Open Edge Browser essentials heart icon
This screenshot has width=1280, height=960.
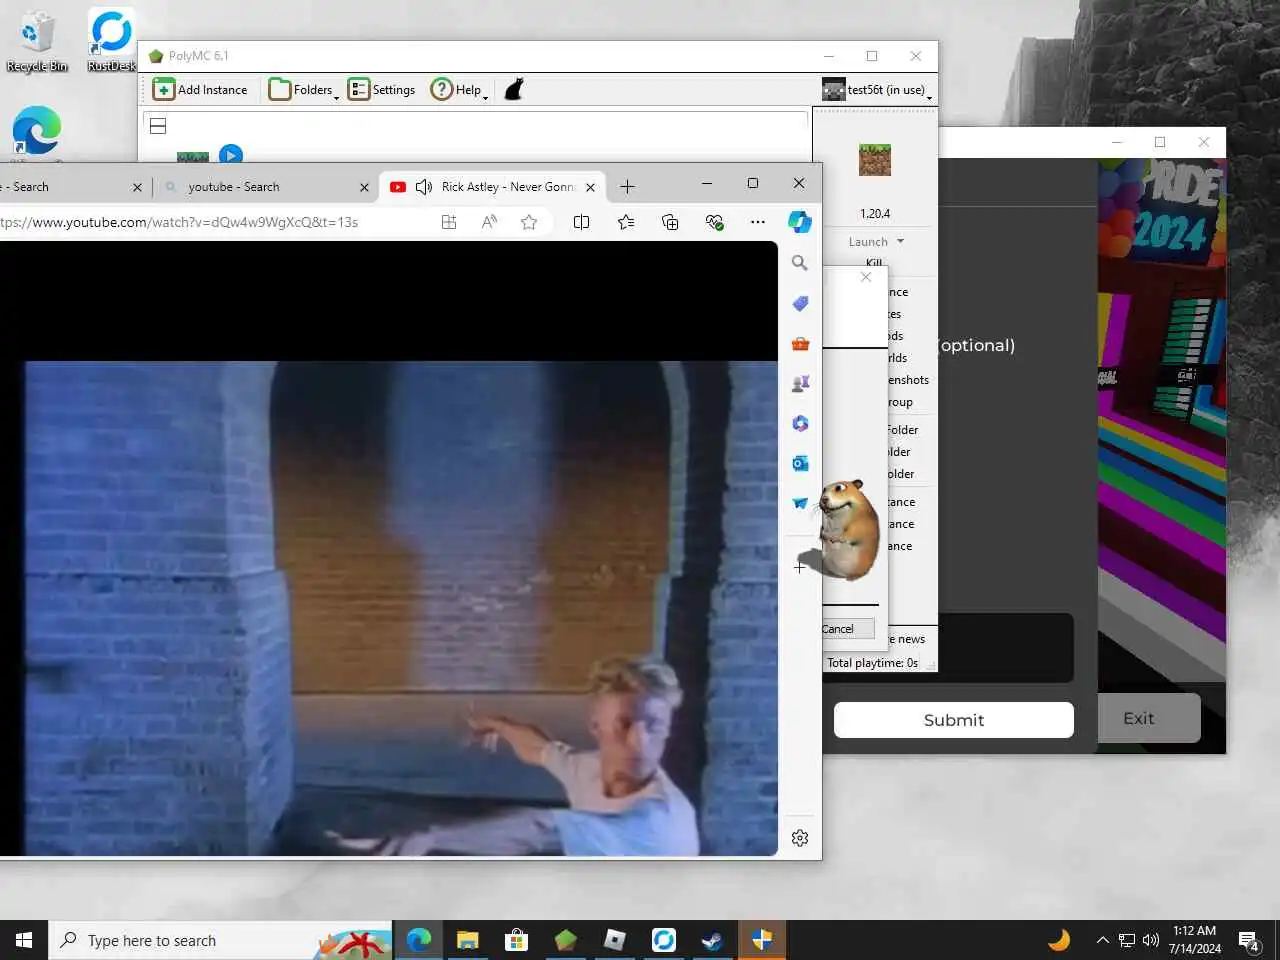(x=714, y=222)
